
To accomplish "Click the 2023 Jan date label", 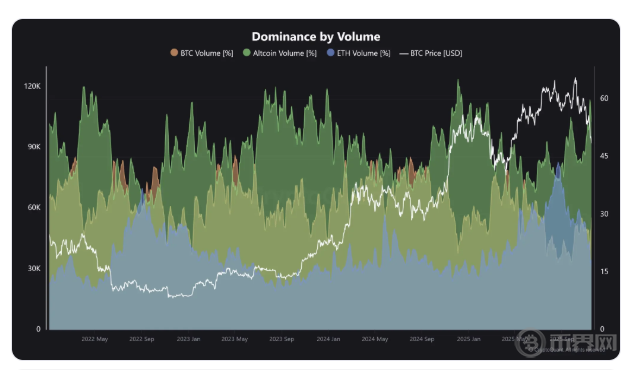I will [188, 339].
